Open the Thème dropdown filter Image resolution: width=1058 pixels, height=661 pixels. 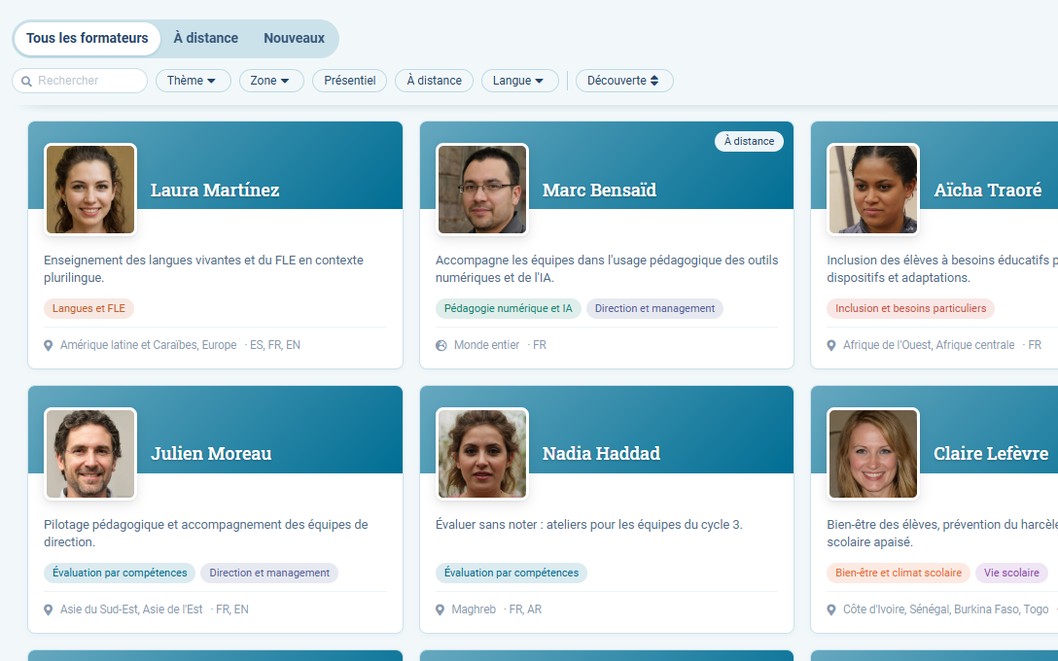coord(193,81)
